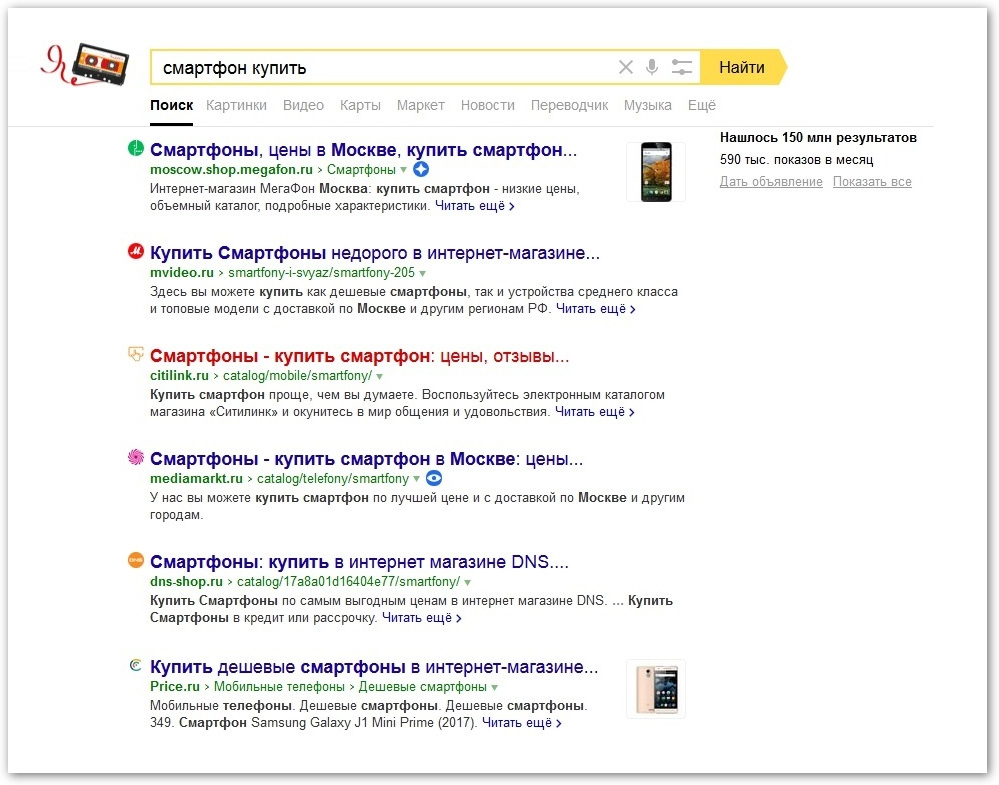Expand dropdown arrow after mediamarkt.ru URL
Image resolution: width=999 pixels, height=785 pixels.
coord(416,479)
